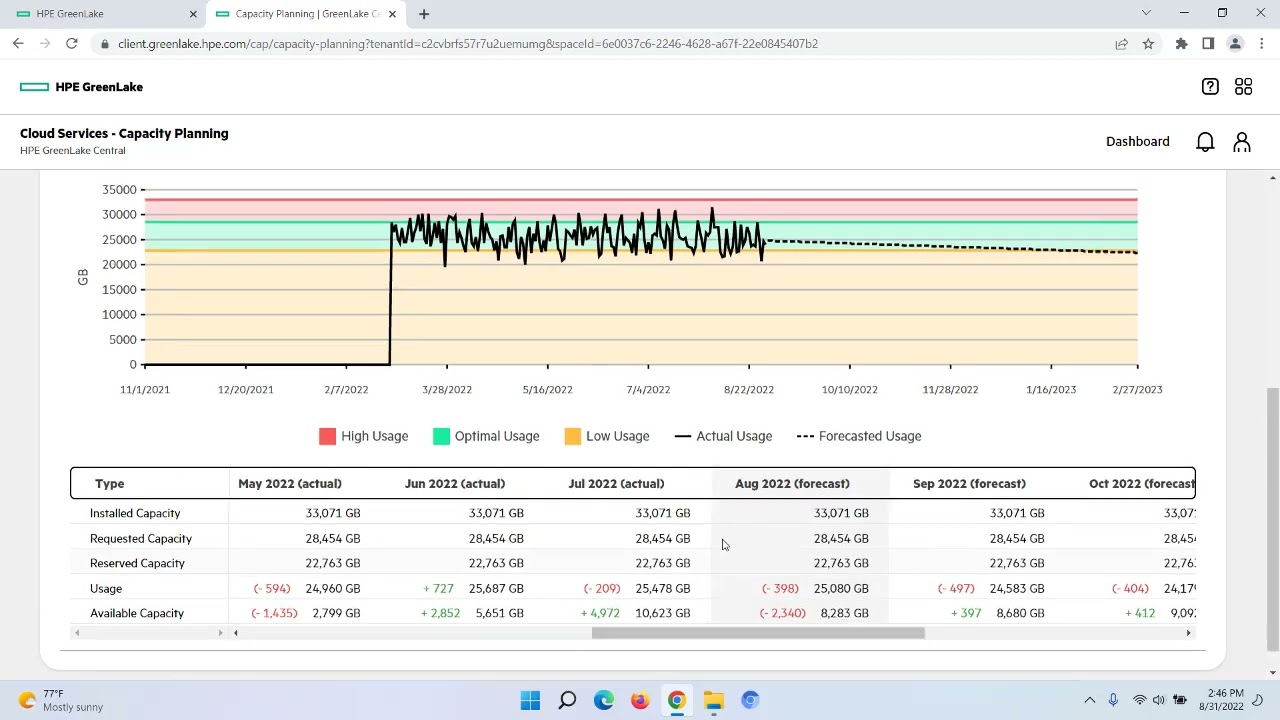Viewport: 1280px width, 720px height.
Task: Open the user profile icon
Action: tap(1242, 142)
